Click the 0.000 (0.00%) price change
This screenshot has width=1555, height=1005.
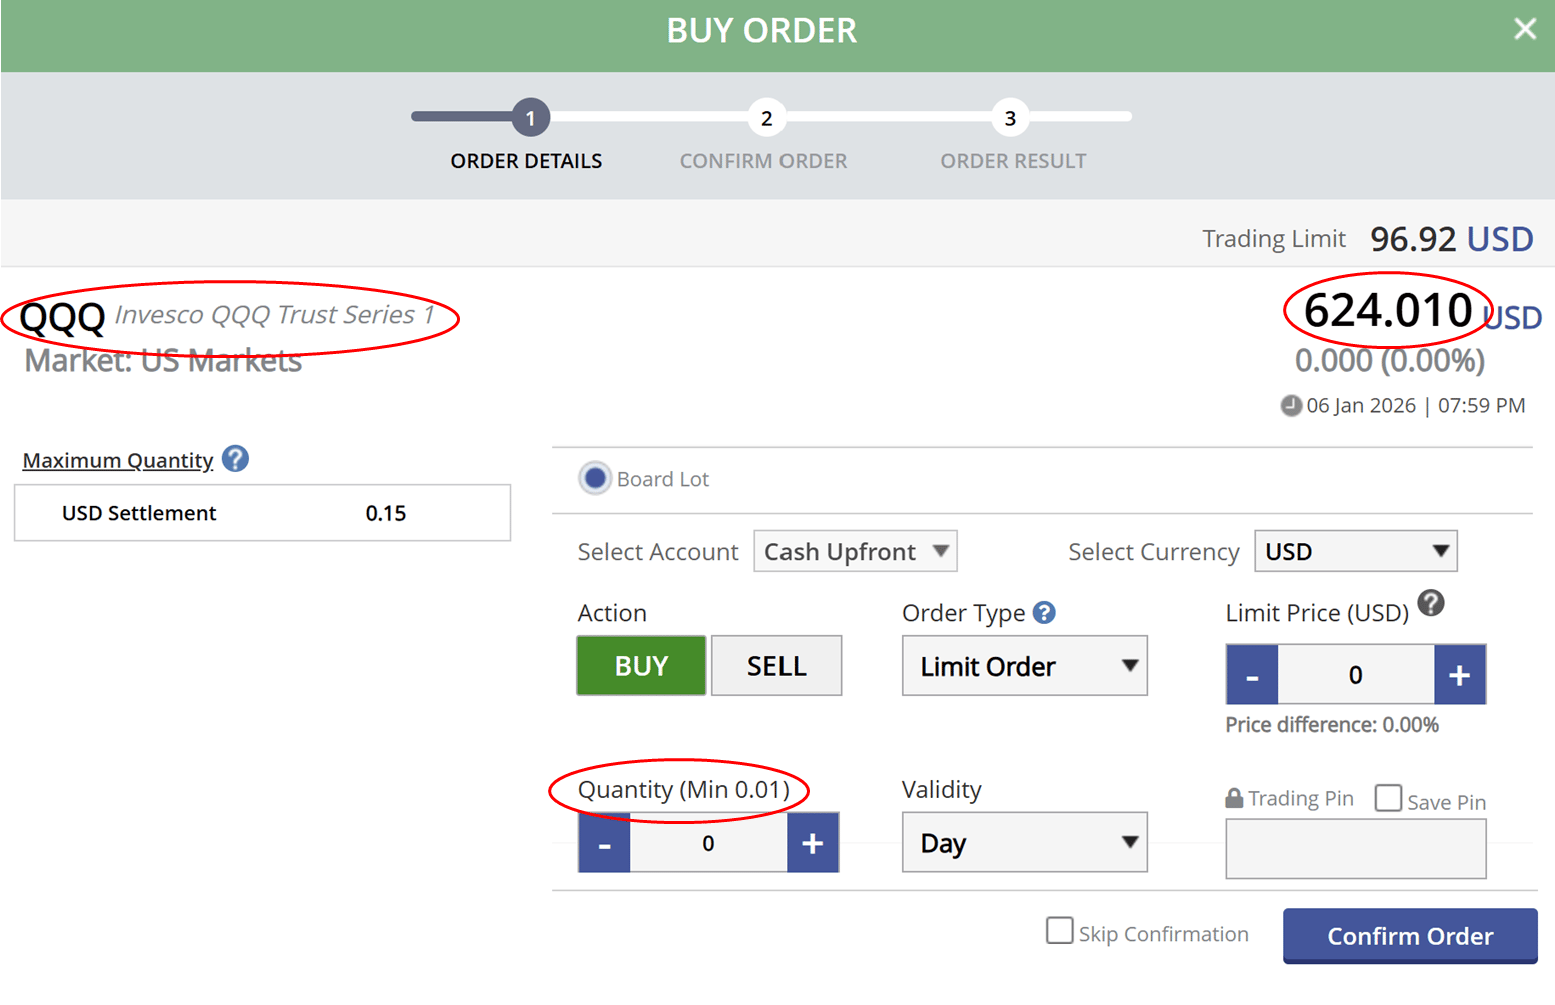click(1390, 360)
